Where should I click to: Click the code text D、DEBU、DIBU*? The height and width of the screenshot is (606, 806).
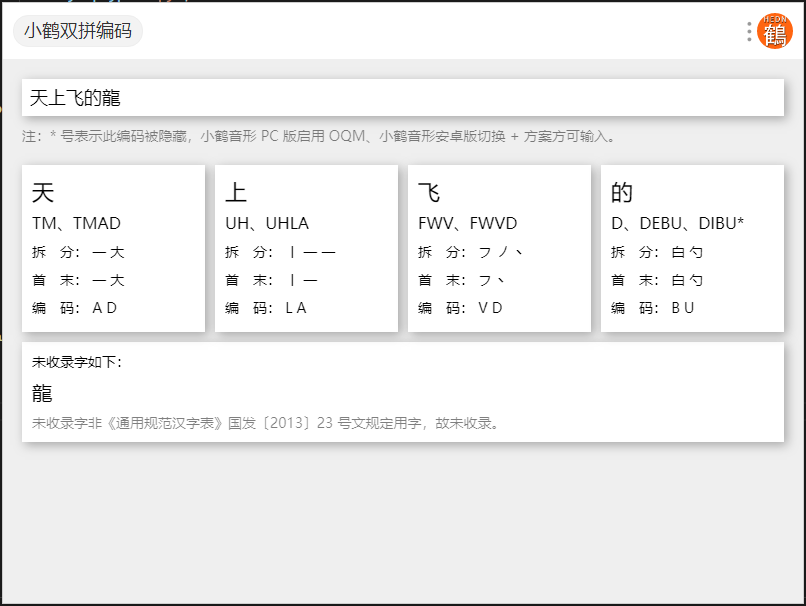(677, 223)
